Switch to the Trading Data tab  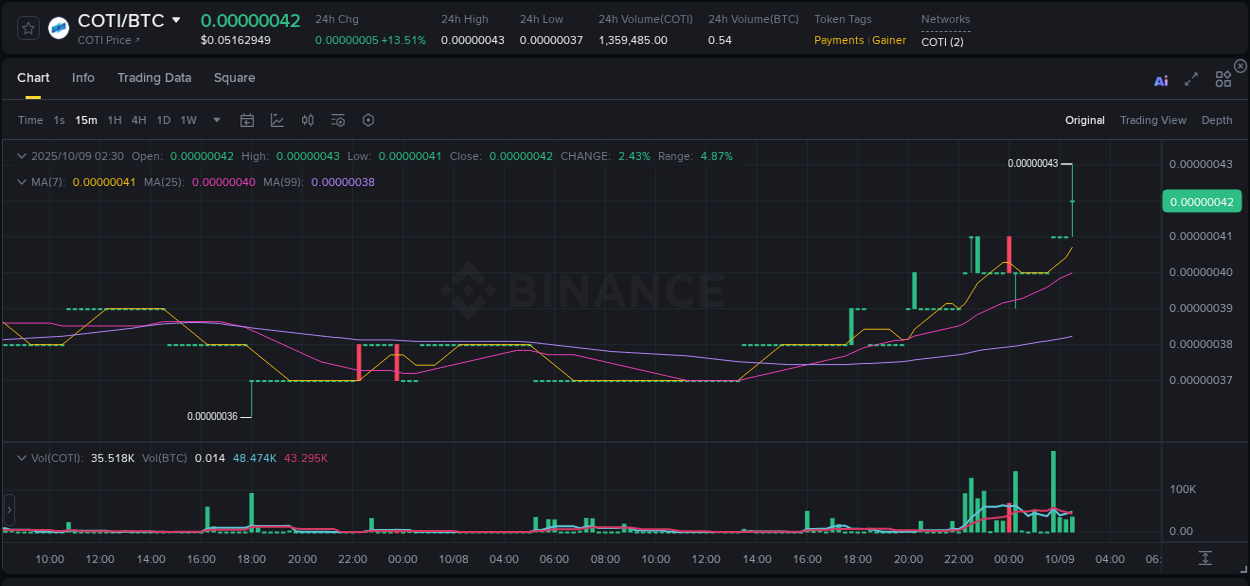click(154, 78)
